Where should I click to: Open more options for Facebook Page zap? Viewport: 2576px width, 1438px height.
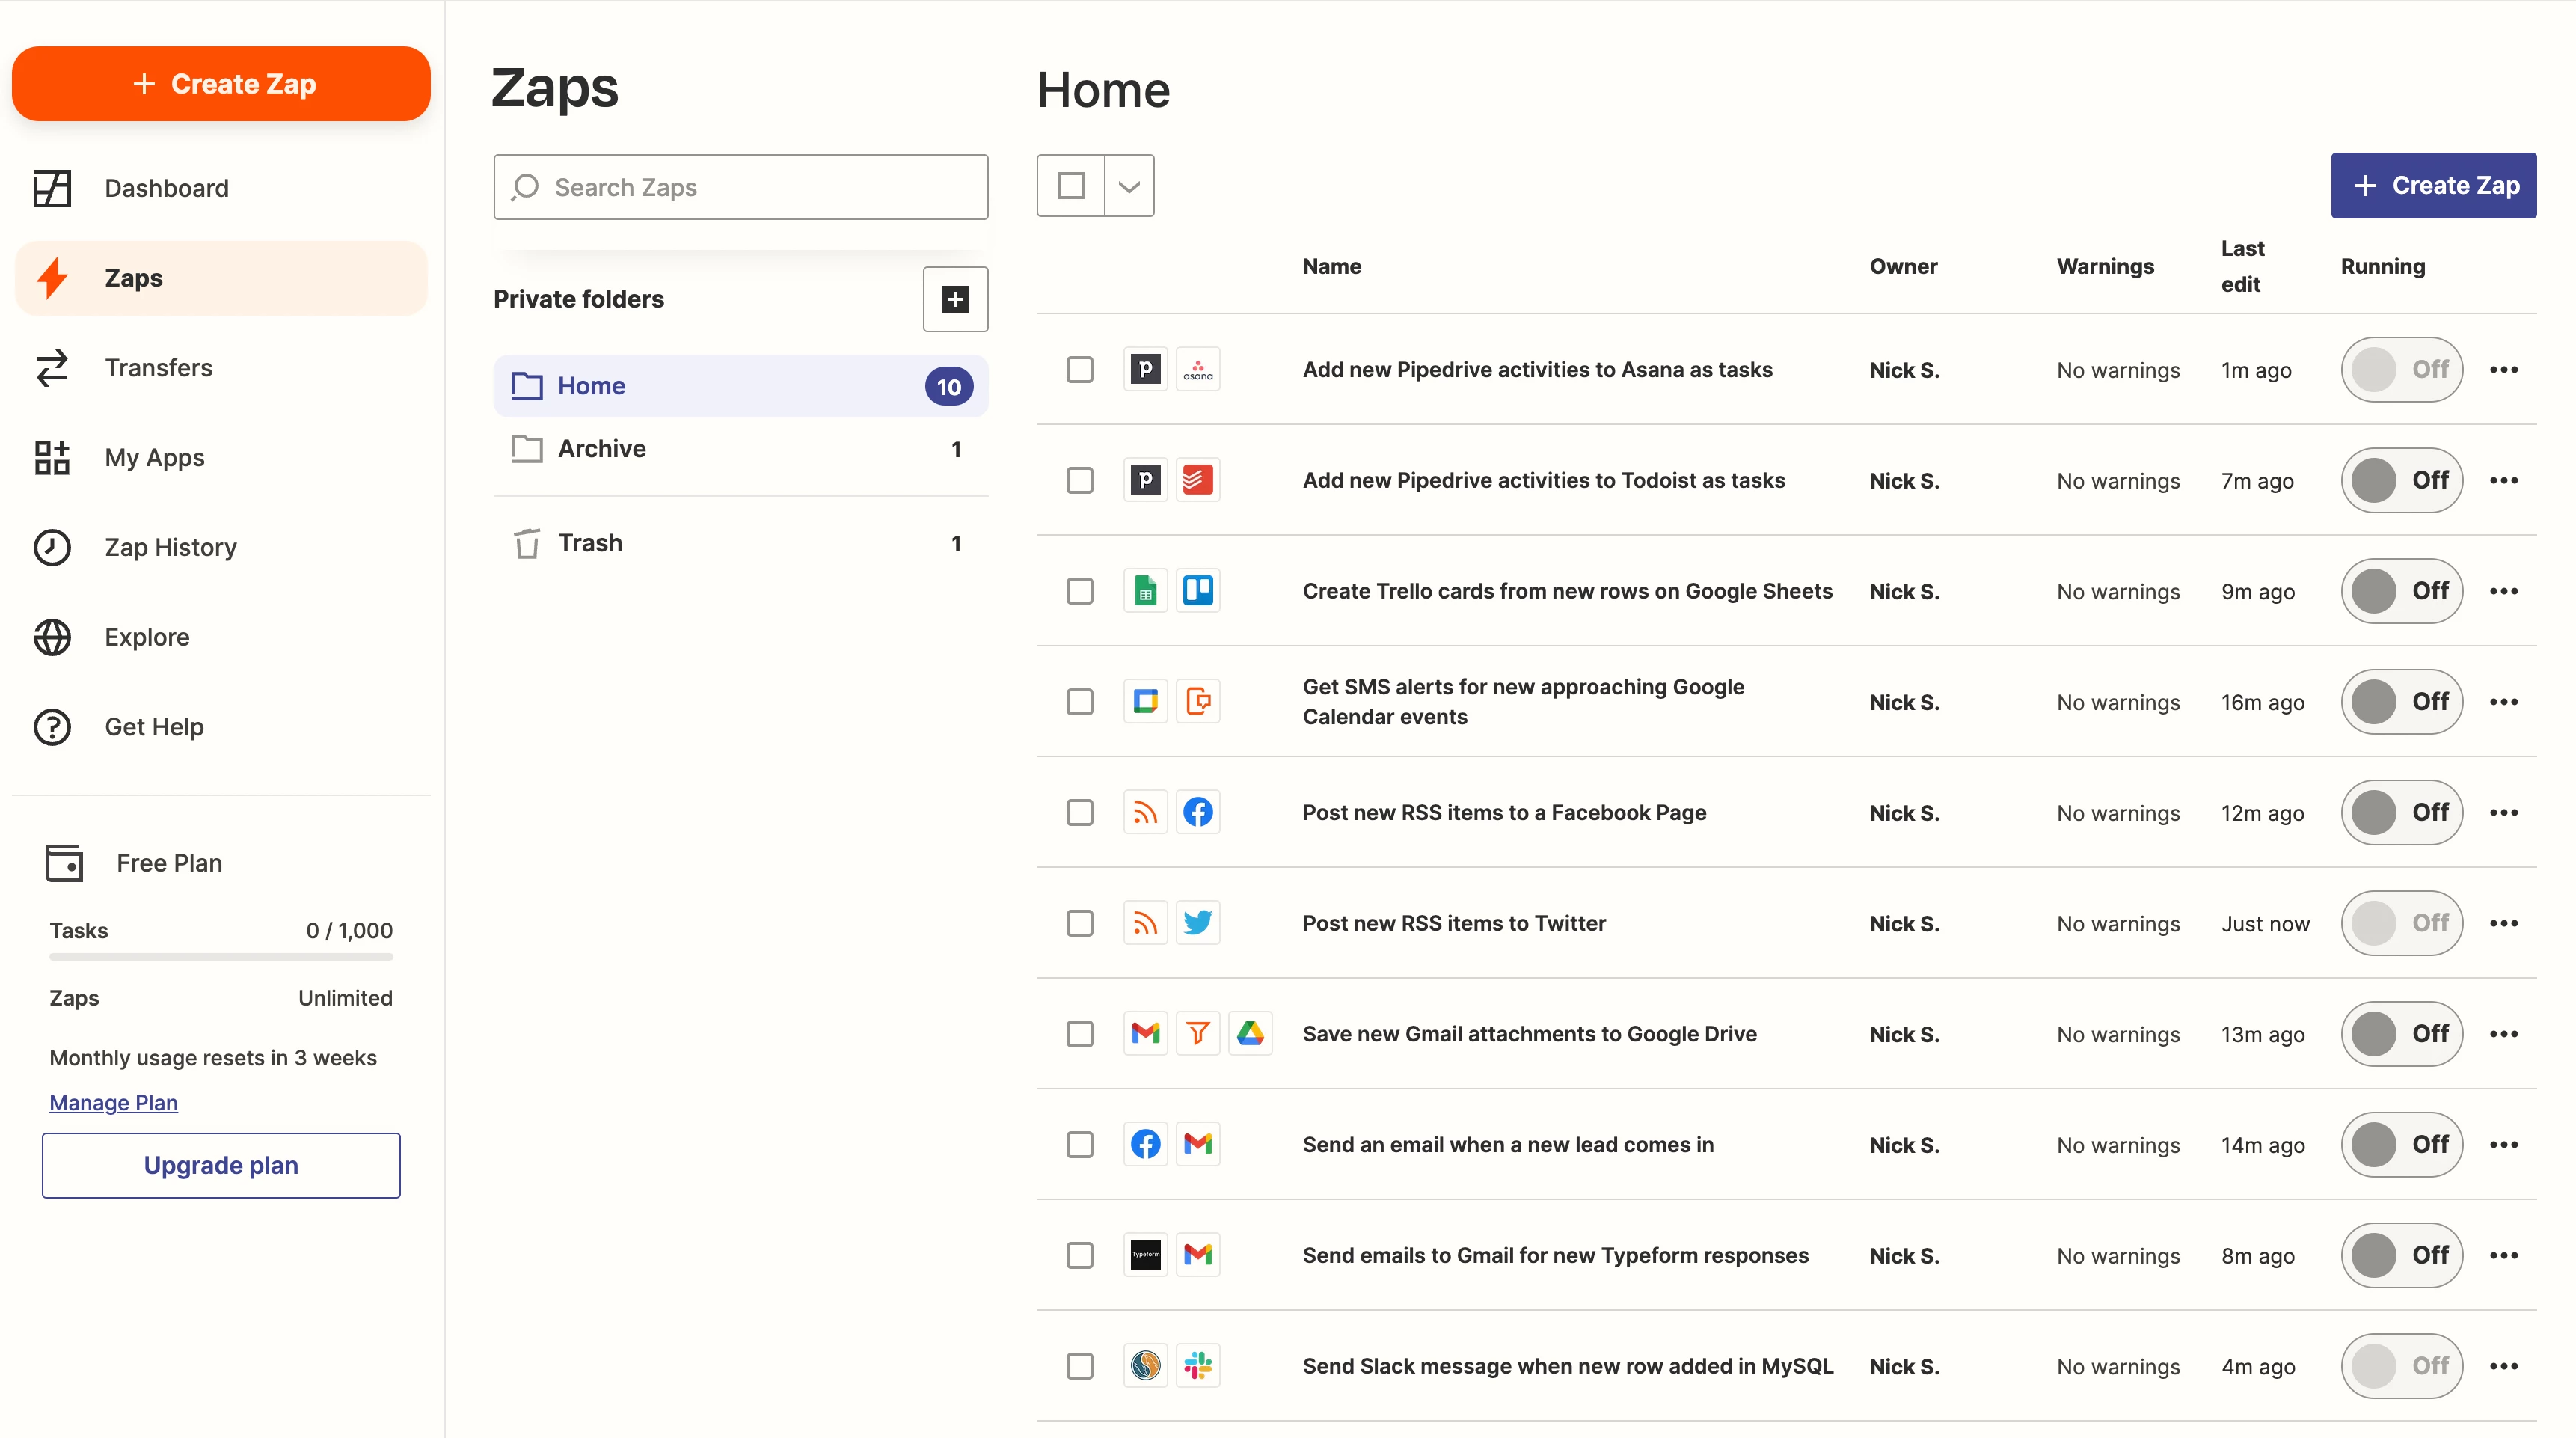2503,812
